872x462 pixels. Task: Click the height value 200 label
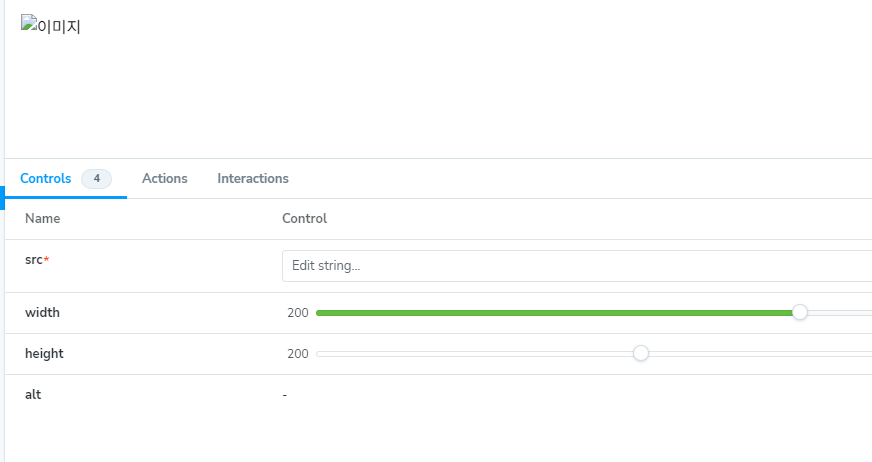pyautogui.click(x=298, y=354)
